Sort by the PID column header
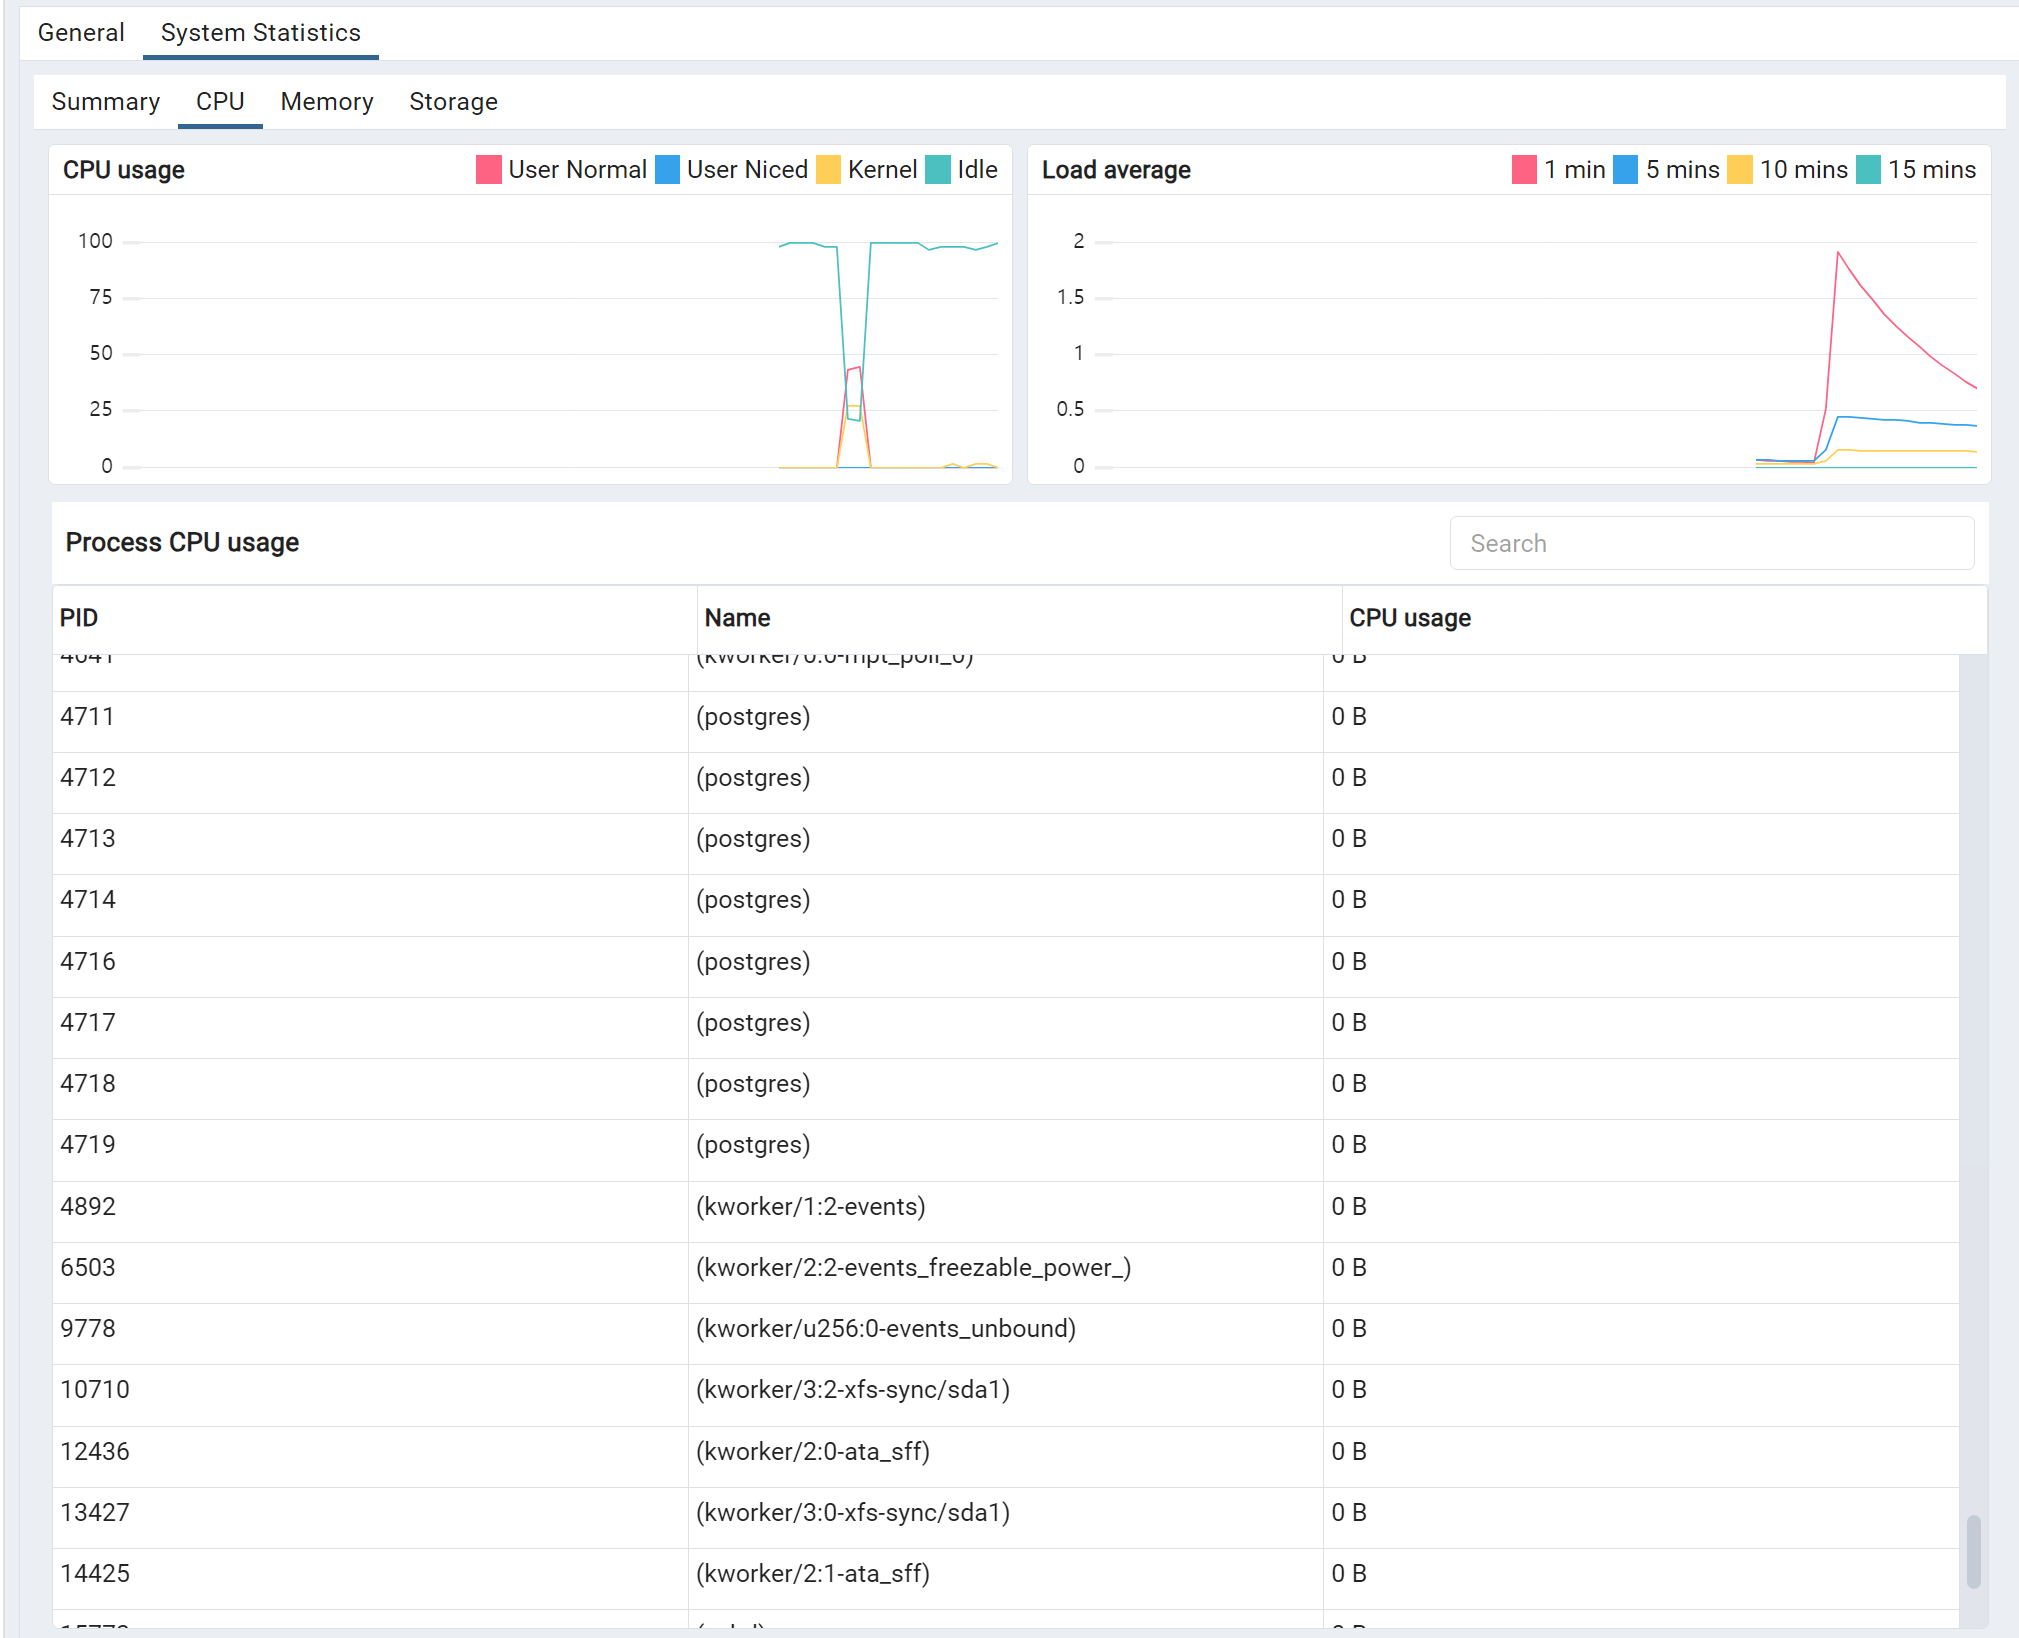 (79, 618)
